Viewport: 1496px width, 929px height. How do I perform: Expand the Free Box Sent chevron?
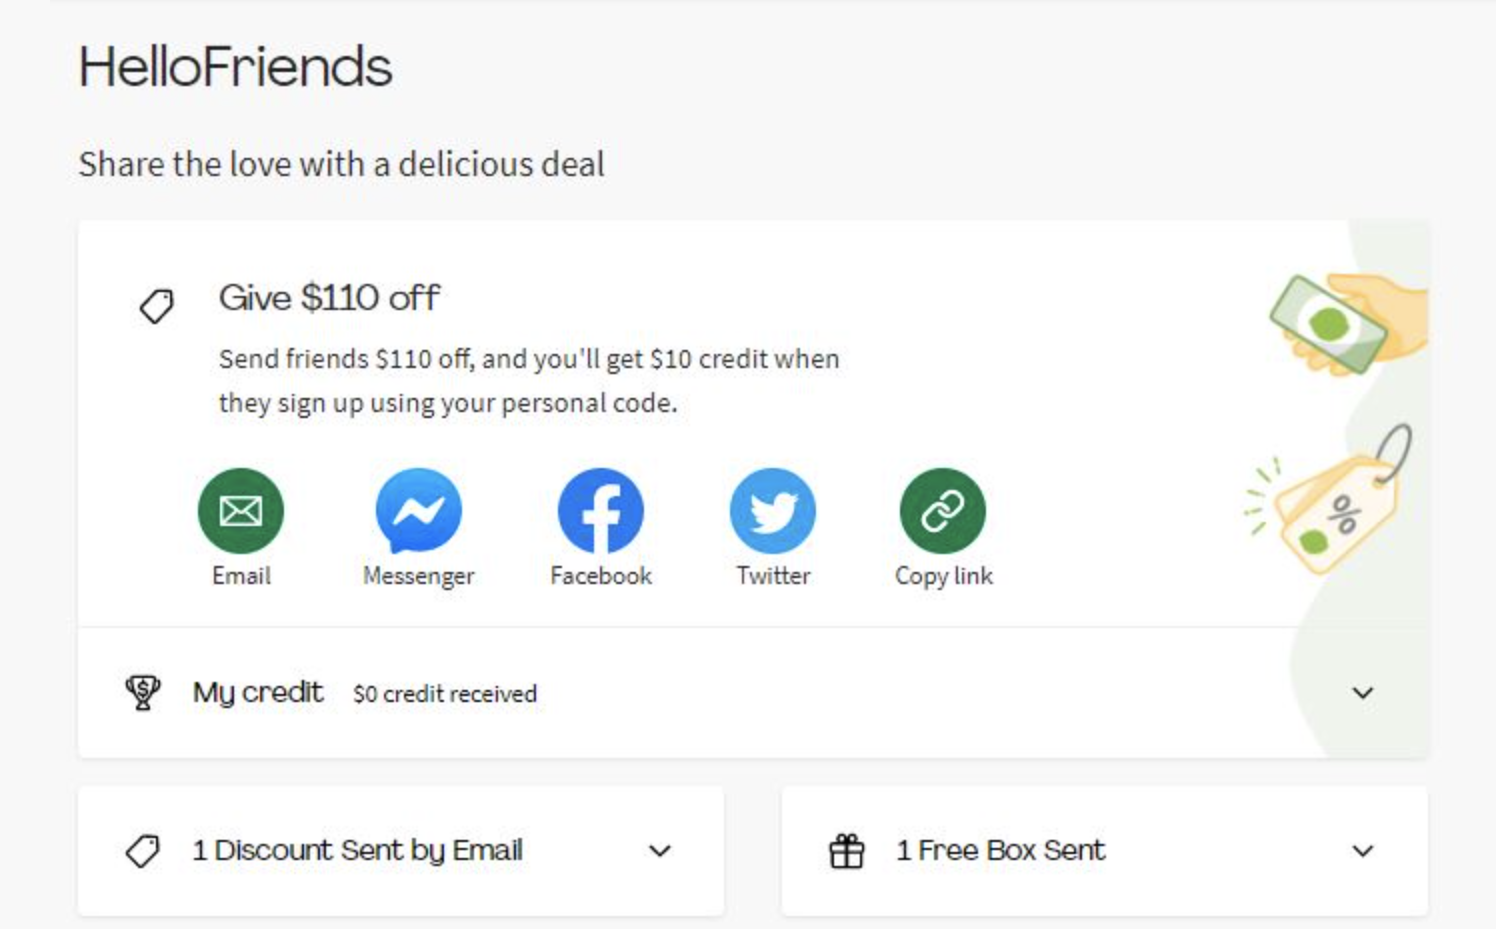[1362, 851]
